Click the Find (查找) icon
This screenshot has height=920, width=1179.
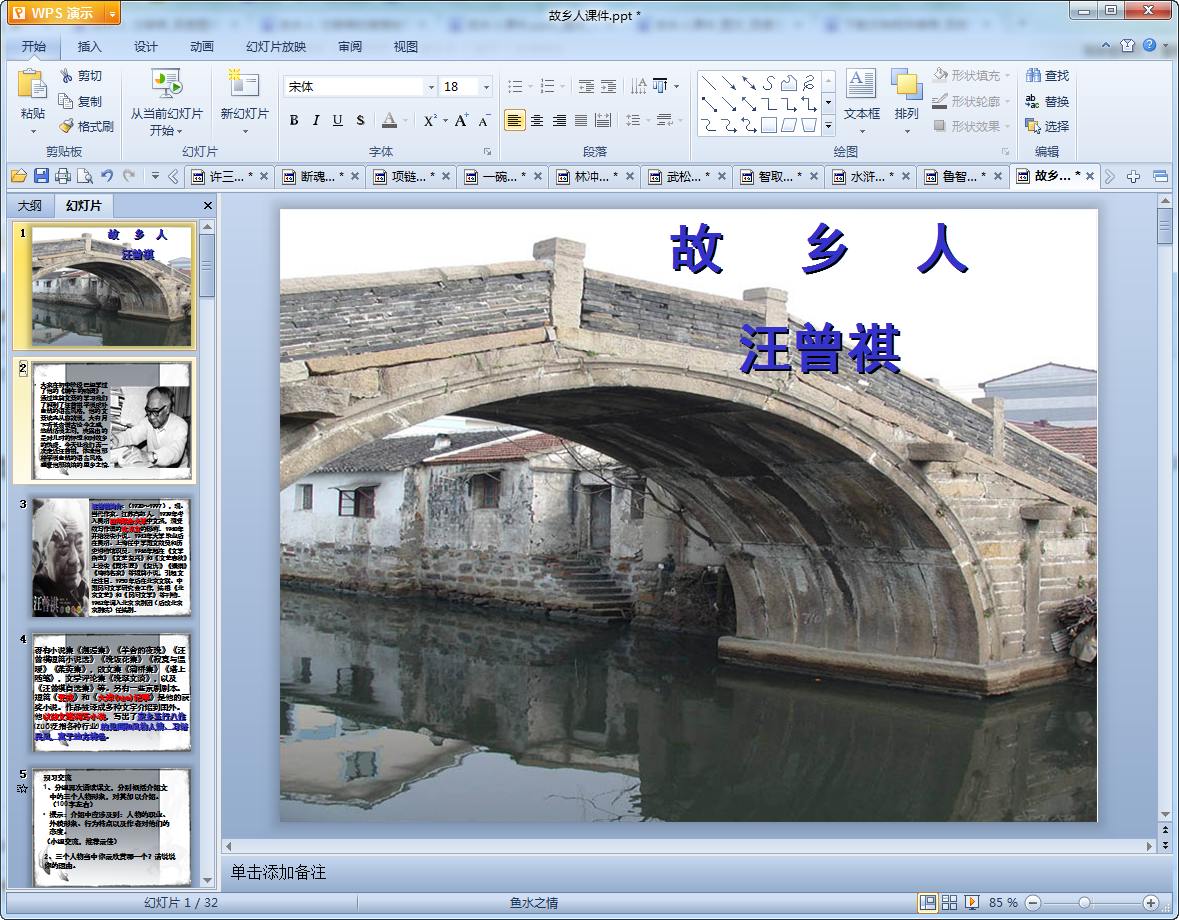click(1033, 75)
